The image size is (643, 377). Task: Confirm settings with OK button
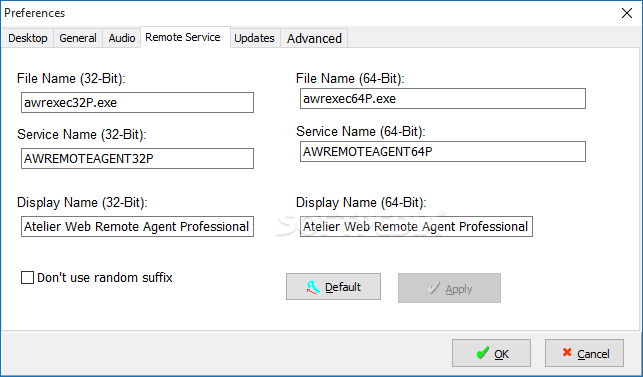491,353
